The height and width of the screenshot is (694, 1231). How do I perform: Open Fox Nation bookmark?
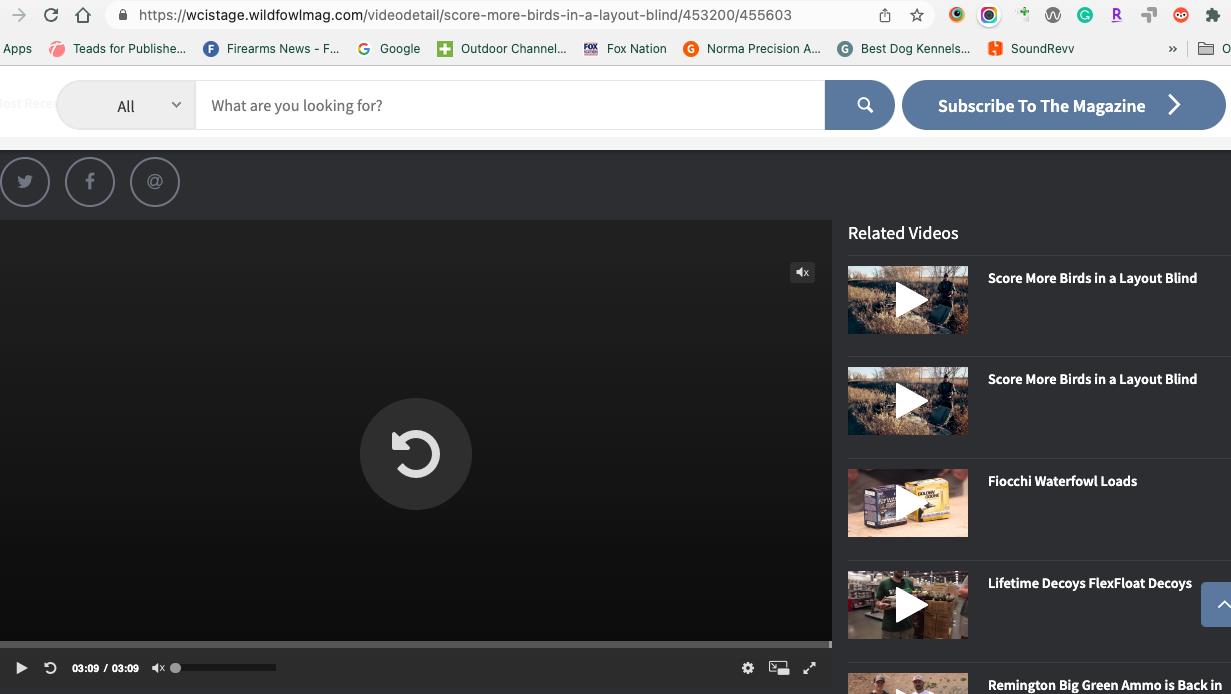coord(625,48)
